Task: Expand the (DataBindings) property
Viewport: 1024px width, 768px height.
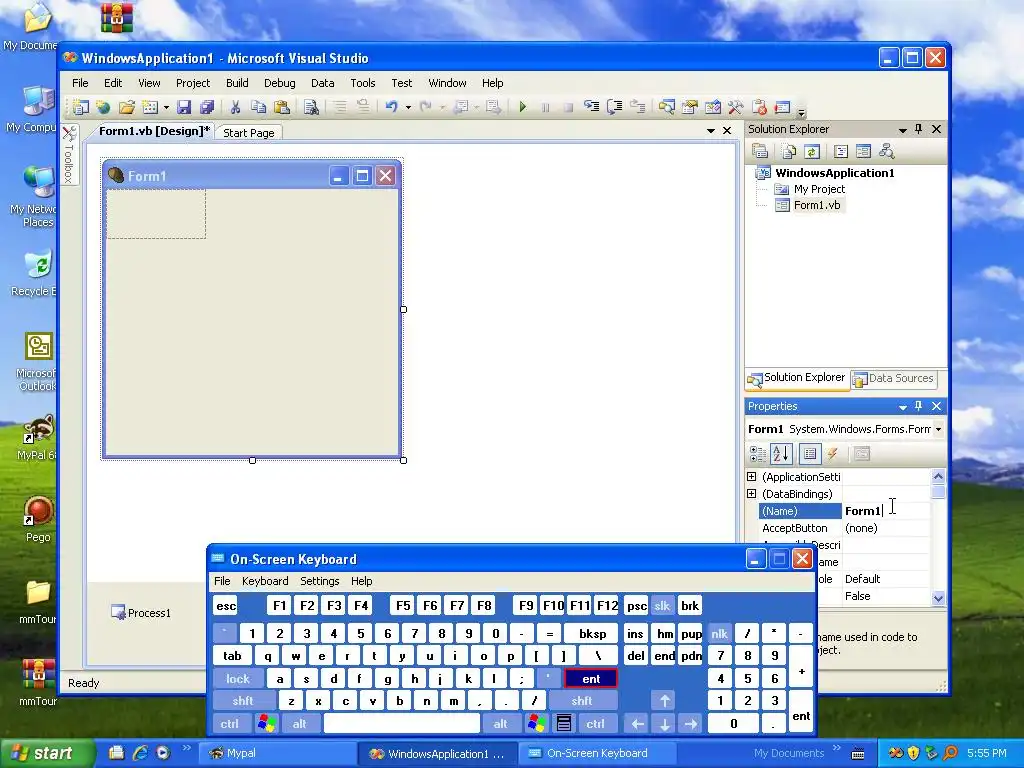Action: pyautogui.click(x=751, y=494)
